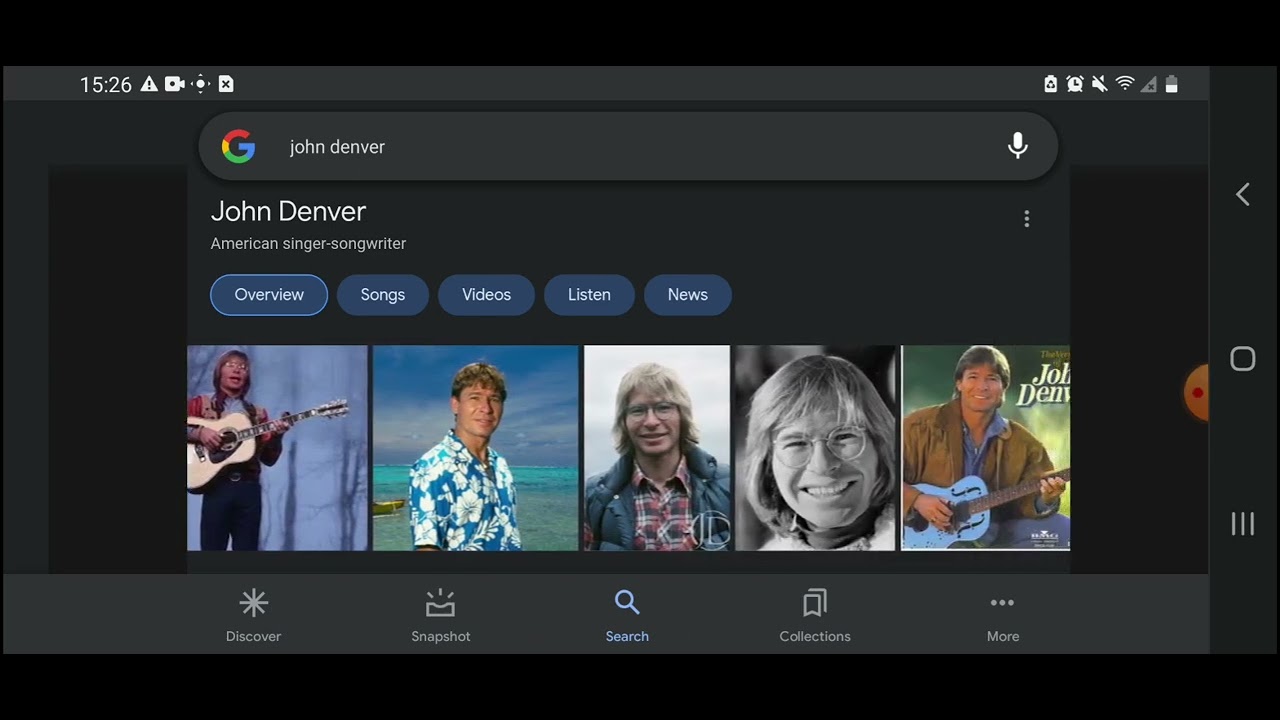Switch to the News chip
The width and height of the screenshot is (1280, 720).
688,295
